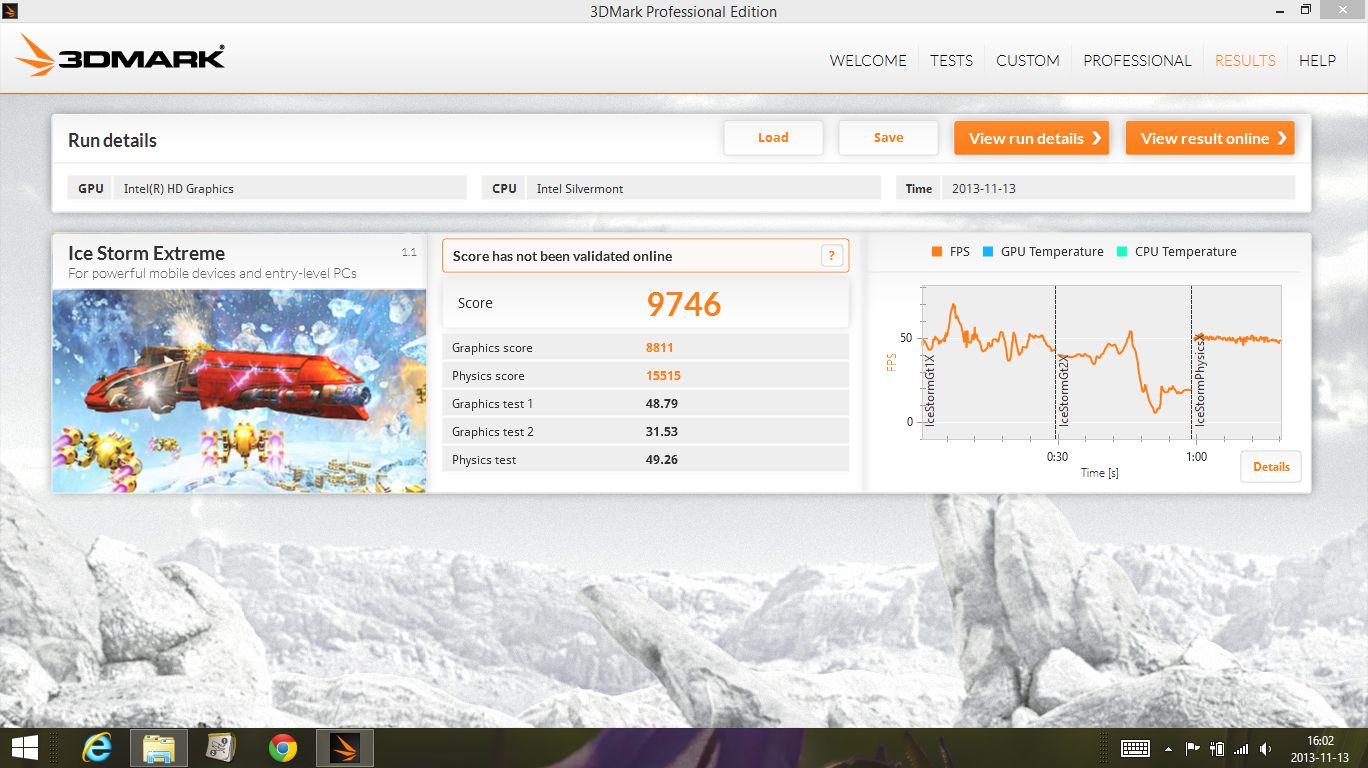Click the Run details heading

click(112, 140)
